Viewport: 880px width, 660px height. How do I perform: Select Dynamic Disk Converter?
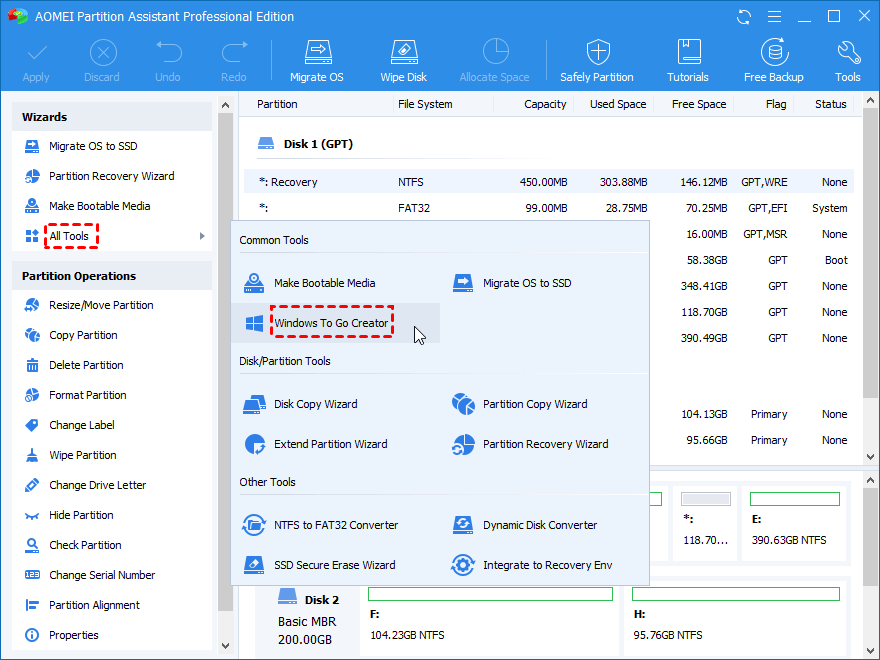tap(539, 525)
